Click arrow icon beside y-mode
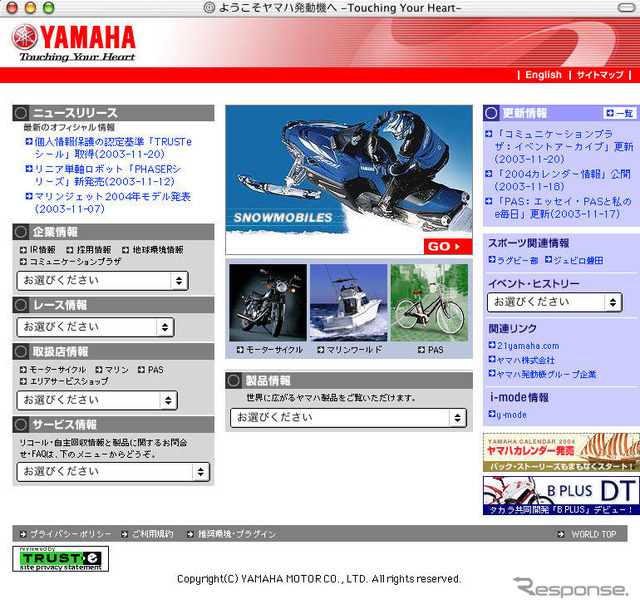 point(492,414)
